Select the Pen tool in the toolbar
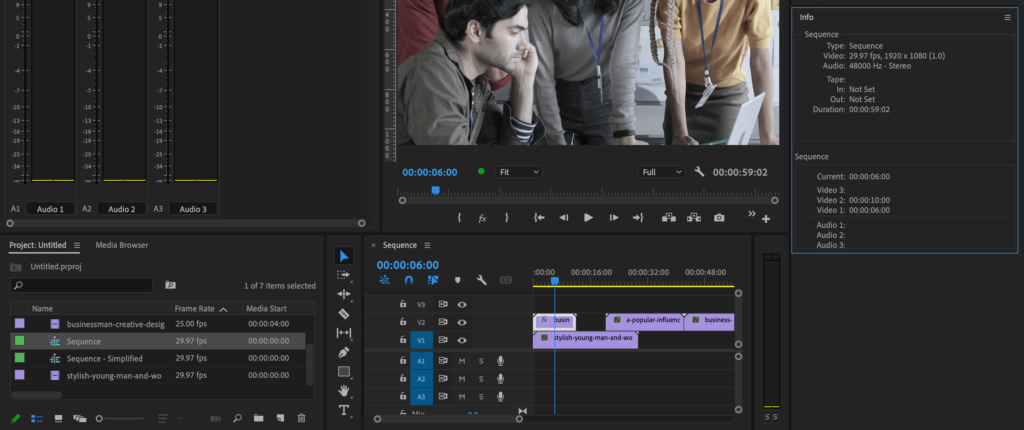The image size is (1024, 430). (344, 352)
